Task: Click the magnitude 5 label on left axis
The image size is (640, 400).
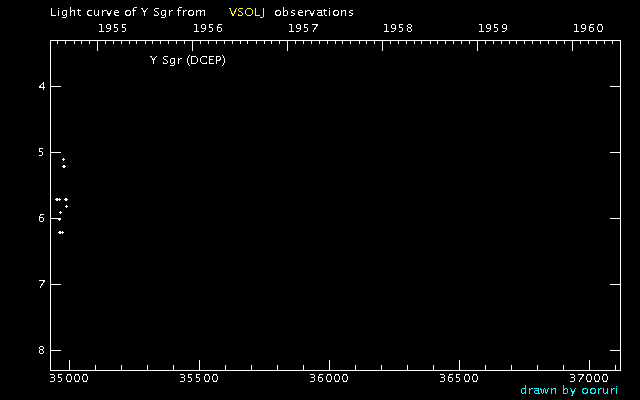Action: pyautogui.click(x=42, y=153)
